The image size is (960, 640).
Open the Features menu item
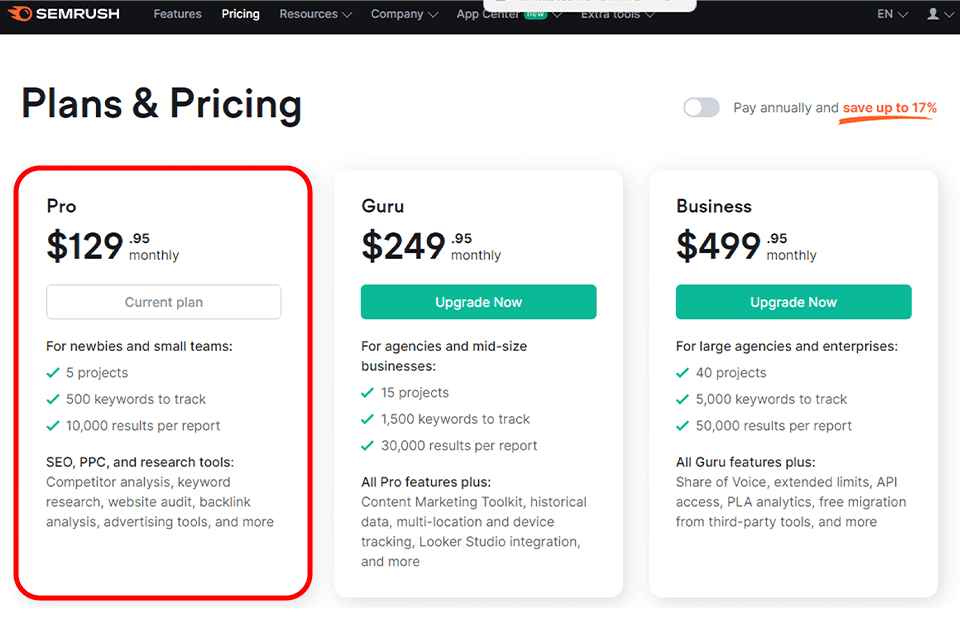(x=177, y=14)
